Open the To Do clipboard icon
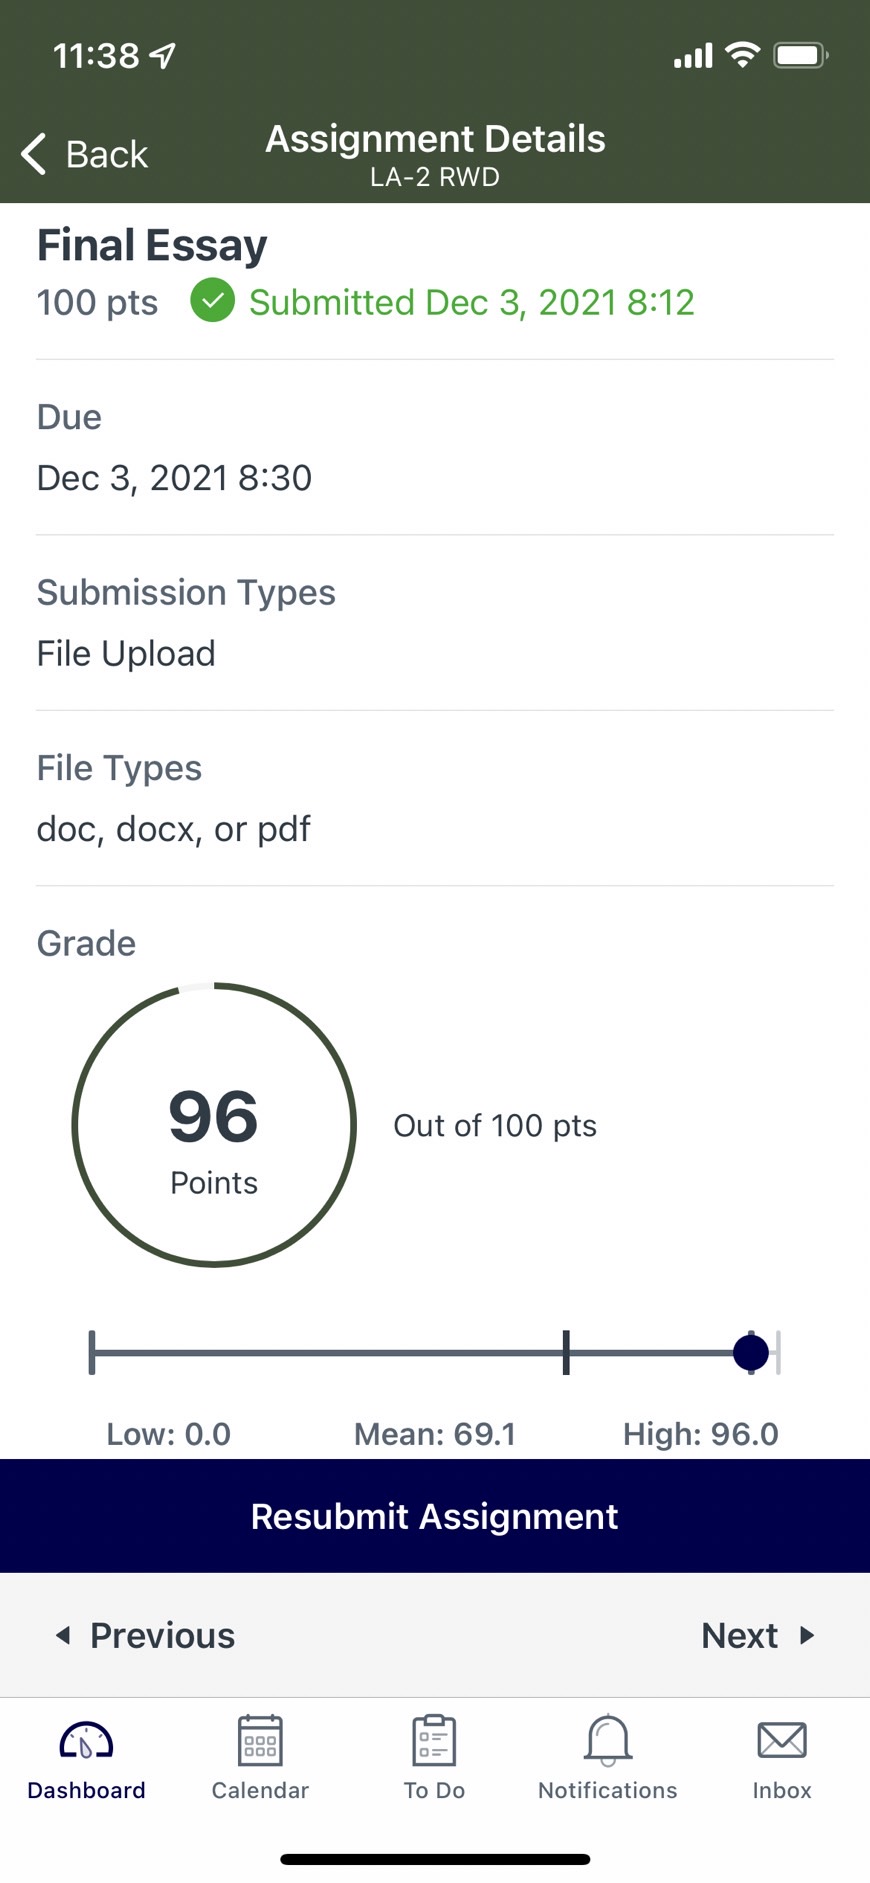 pos(434,1740)
